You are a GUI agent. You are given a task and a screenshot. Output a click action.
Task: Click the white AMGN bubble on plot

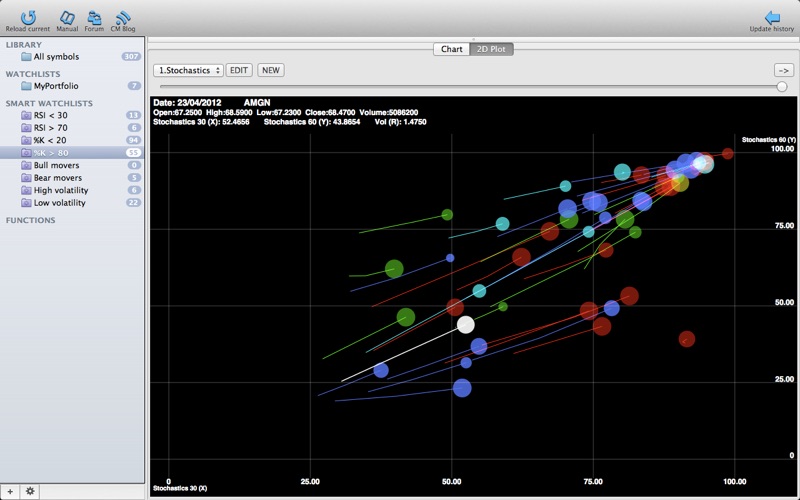coord(465,324)
